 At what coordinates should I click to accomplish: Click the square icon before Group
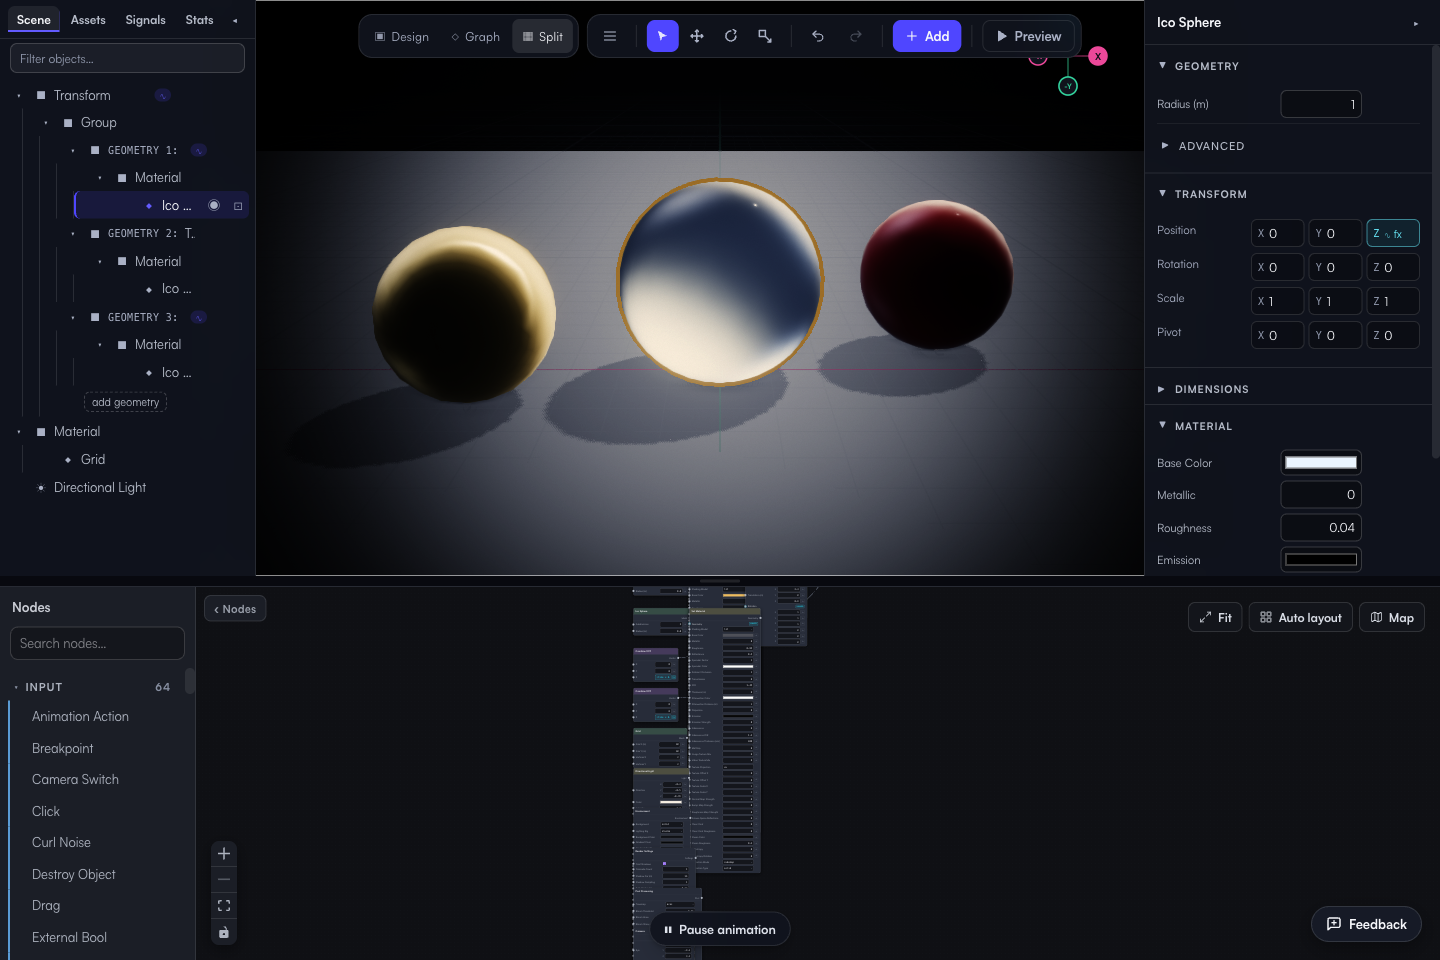[x=68, y=123]
